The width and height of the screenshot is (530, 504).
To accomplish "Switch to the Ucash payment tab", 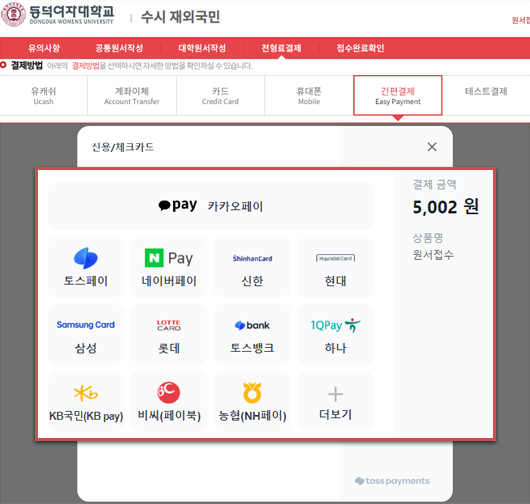I will click(x=44, y=96).
